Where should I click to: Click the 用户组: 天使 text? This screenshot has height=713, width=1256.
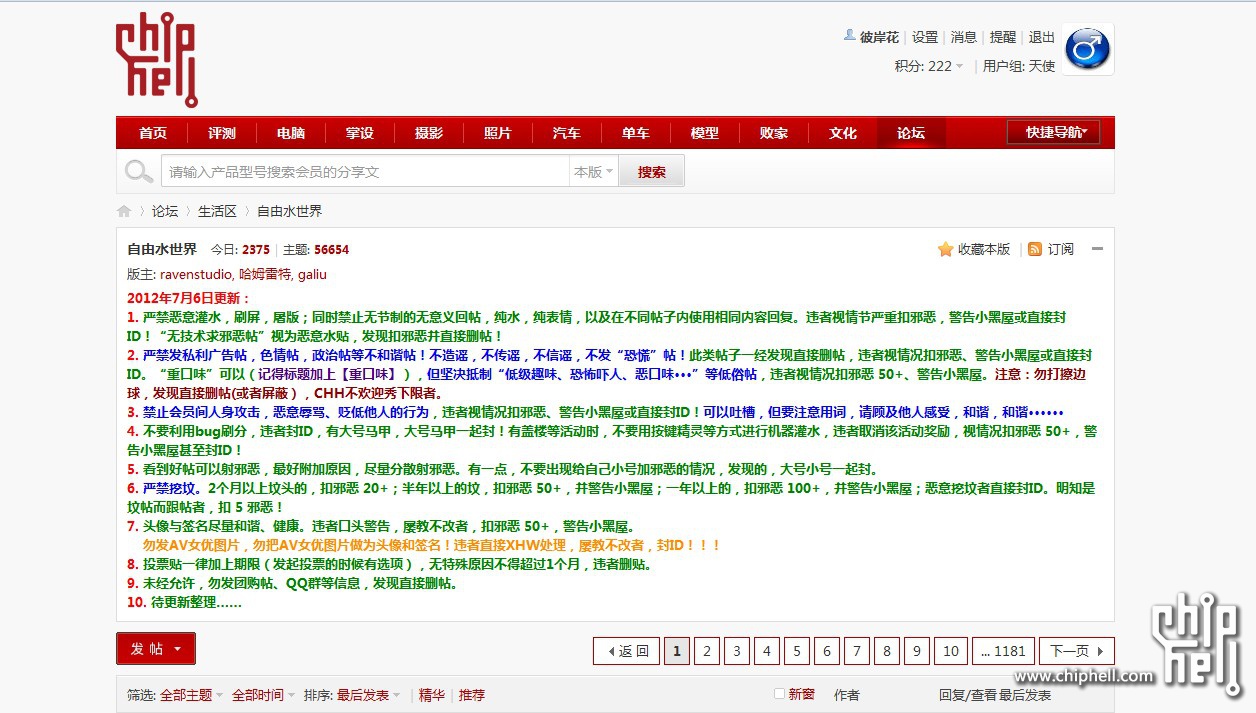click(x=1019, y=66)
